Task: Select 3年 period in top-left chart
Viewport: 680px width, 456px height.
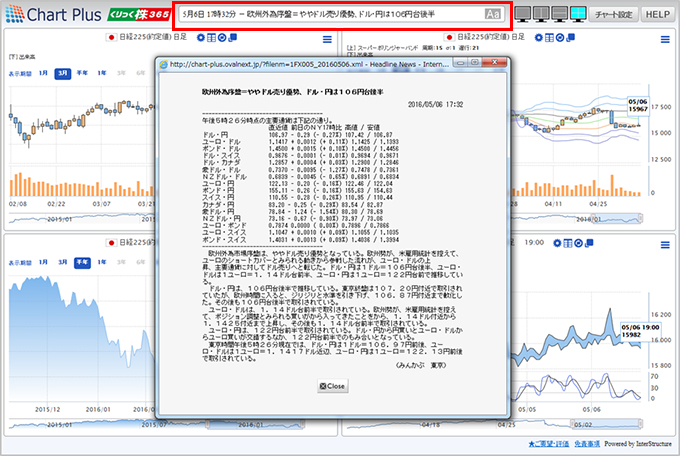Action: pyautogui.click(x=121, y=73)
